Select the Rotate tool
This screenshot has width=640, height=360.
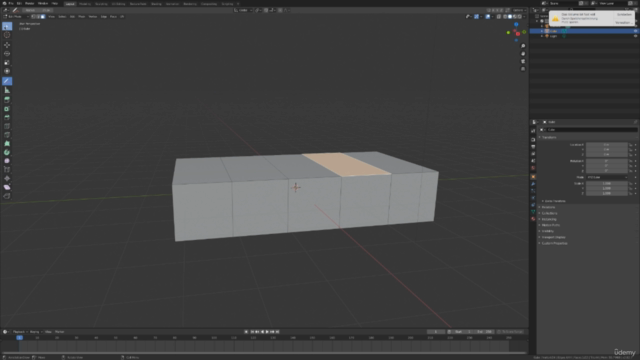(x=7, y=53)
